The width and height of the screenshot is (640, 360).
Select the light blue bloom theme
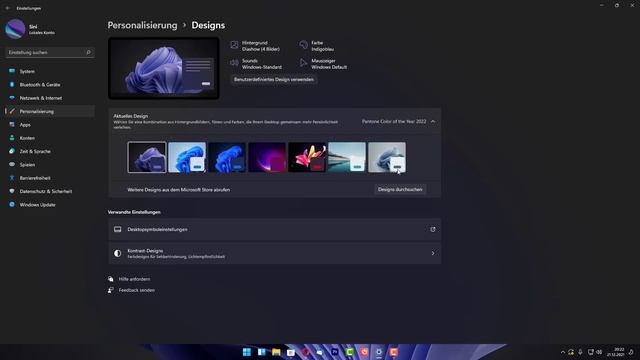(x=187, y=157)
